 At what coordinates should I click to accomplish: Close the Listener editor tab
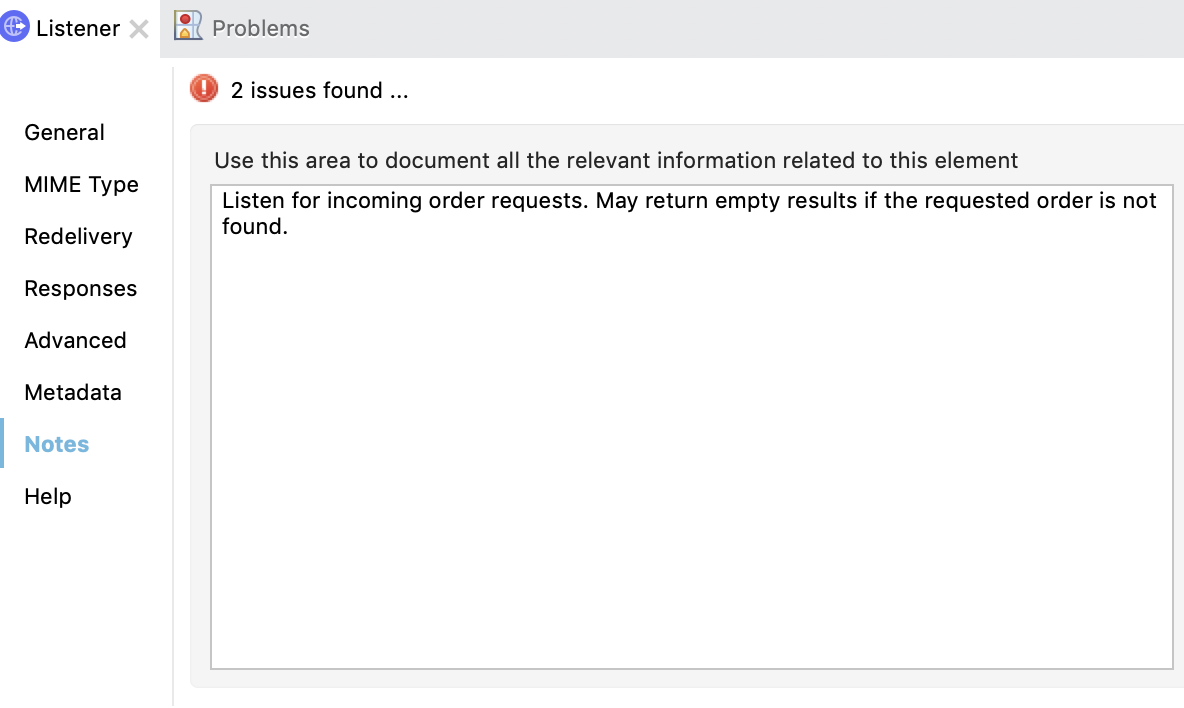click(138, 28)
